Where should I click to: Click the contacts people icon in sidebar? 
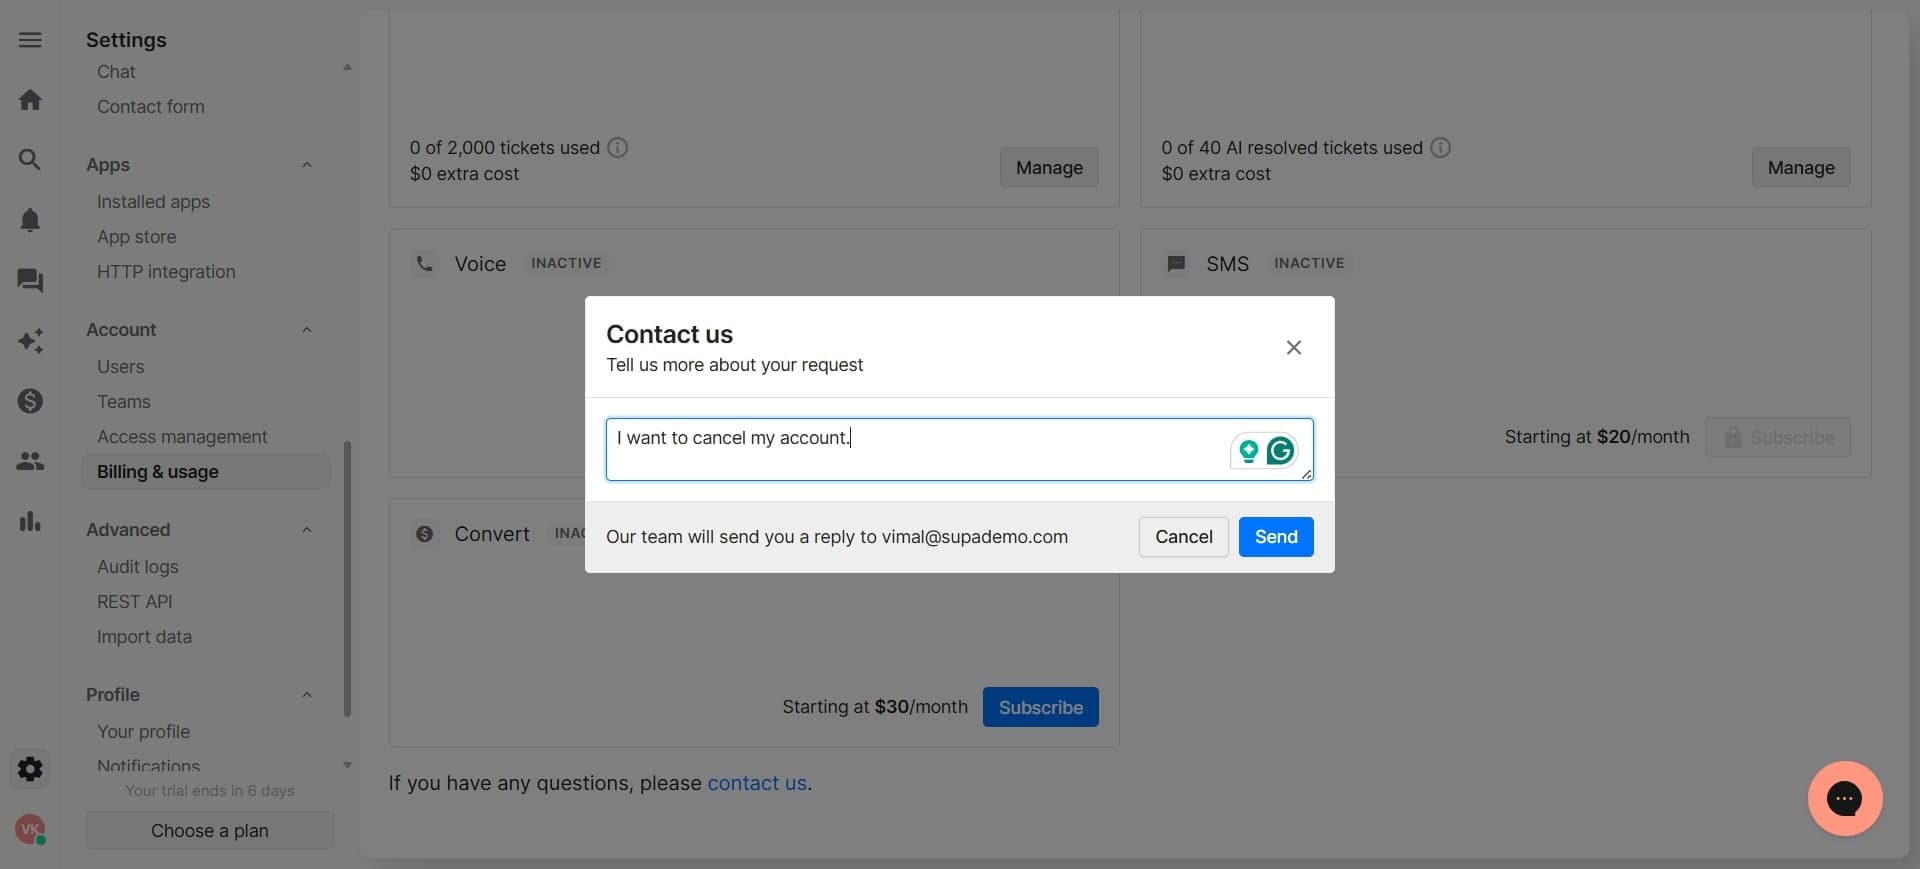(30, 461)
